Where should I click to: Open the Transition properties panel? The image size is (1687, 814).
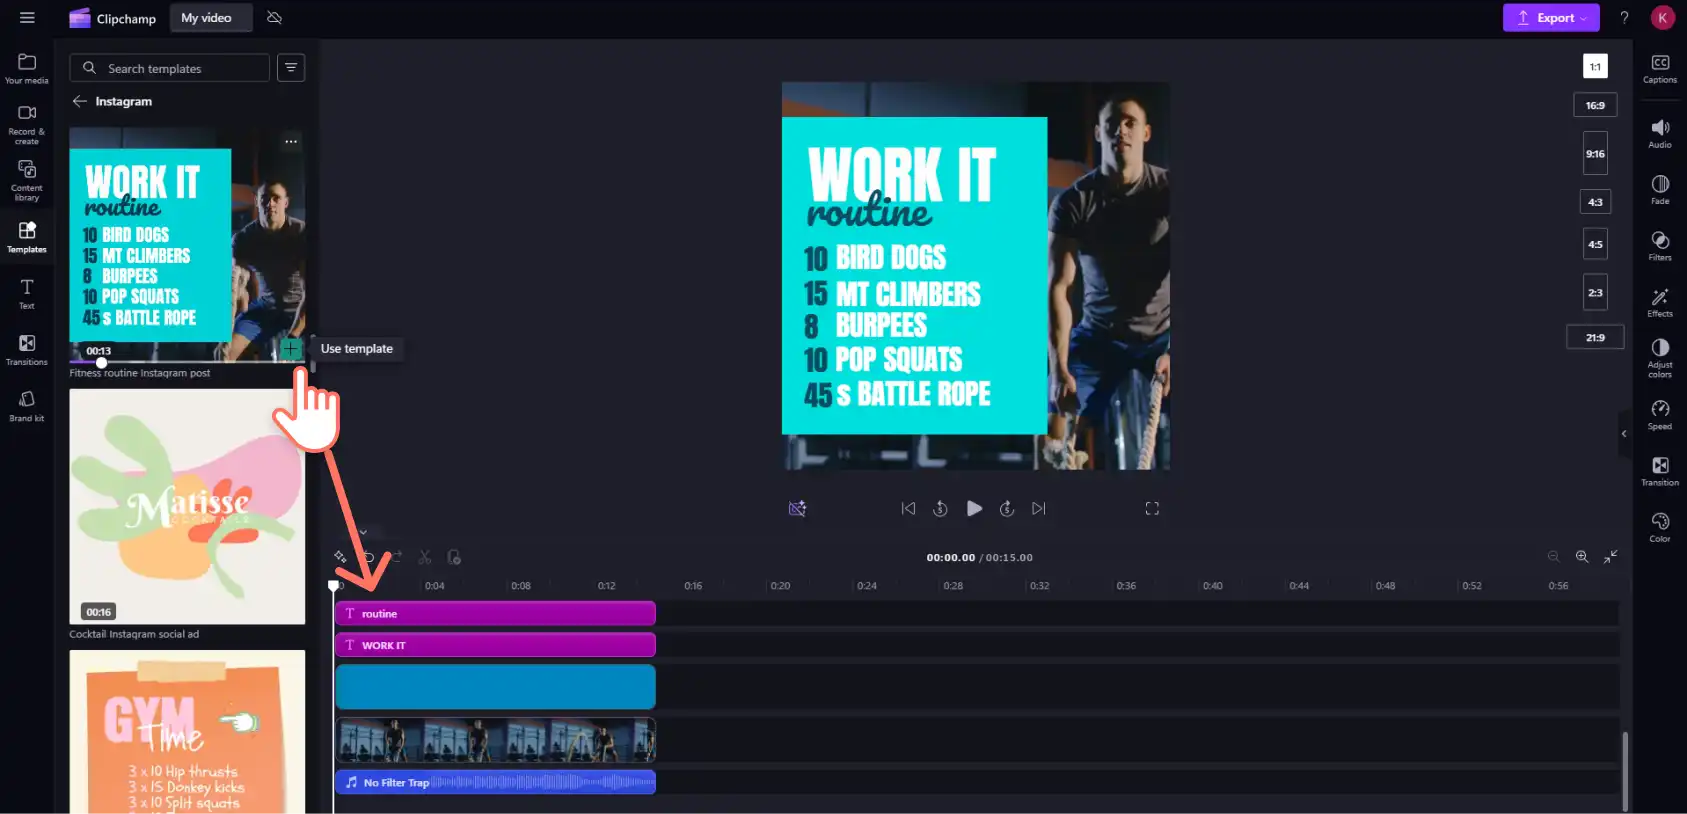[x=1660, y=471]
